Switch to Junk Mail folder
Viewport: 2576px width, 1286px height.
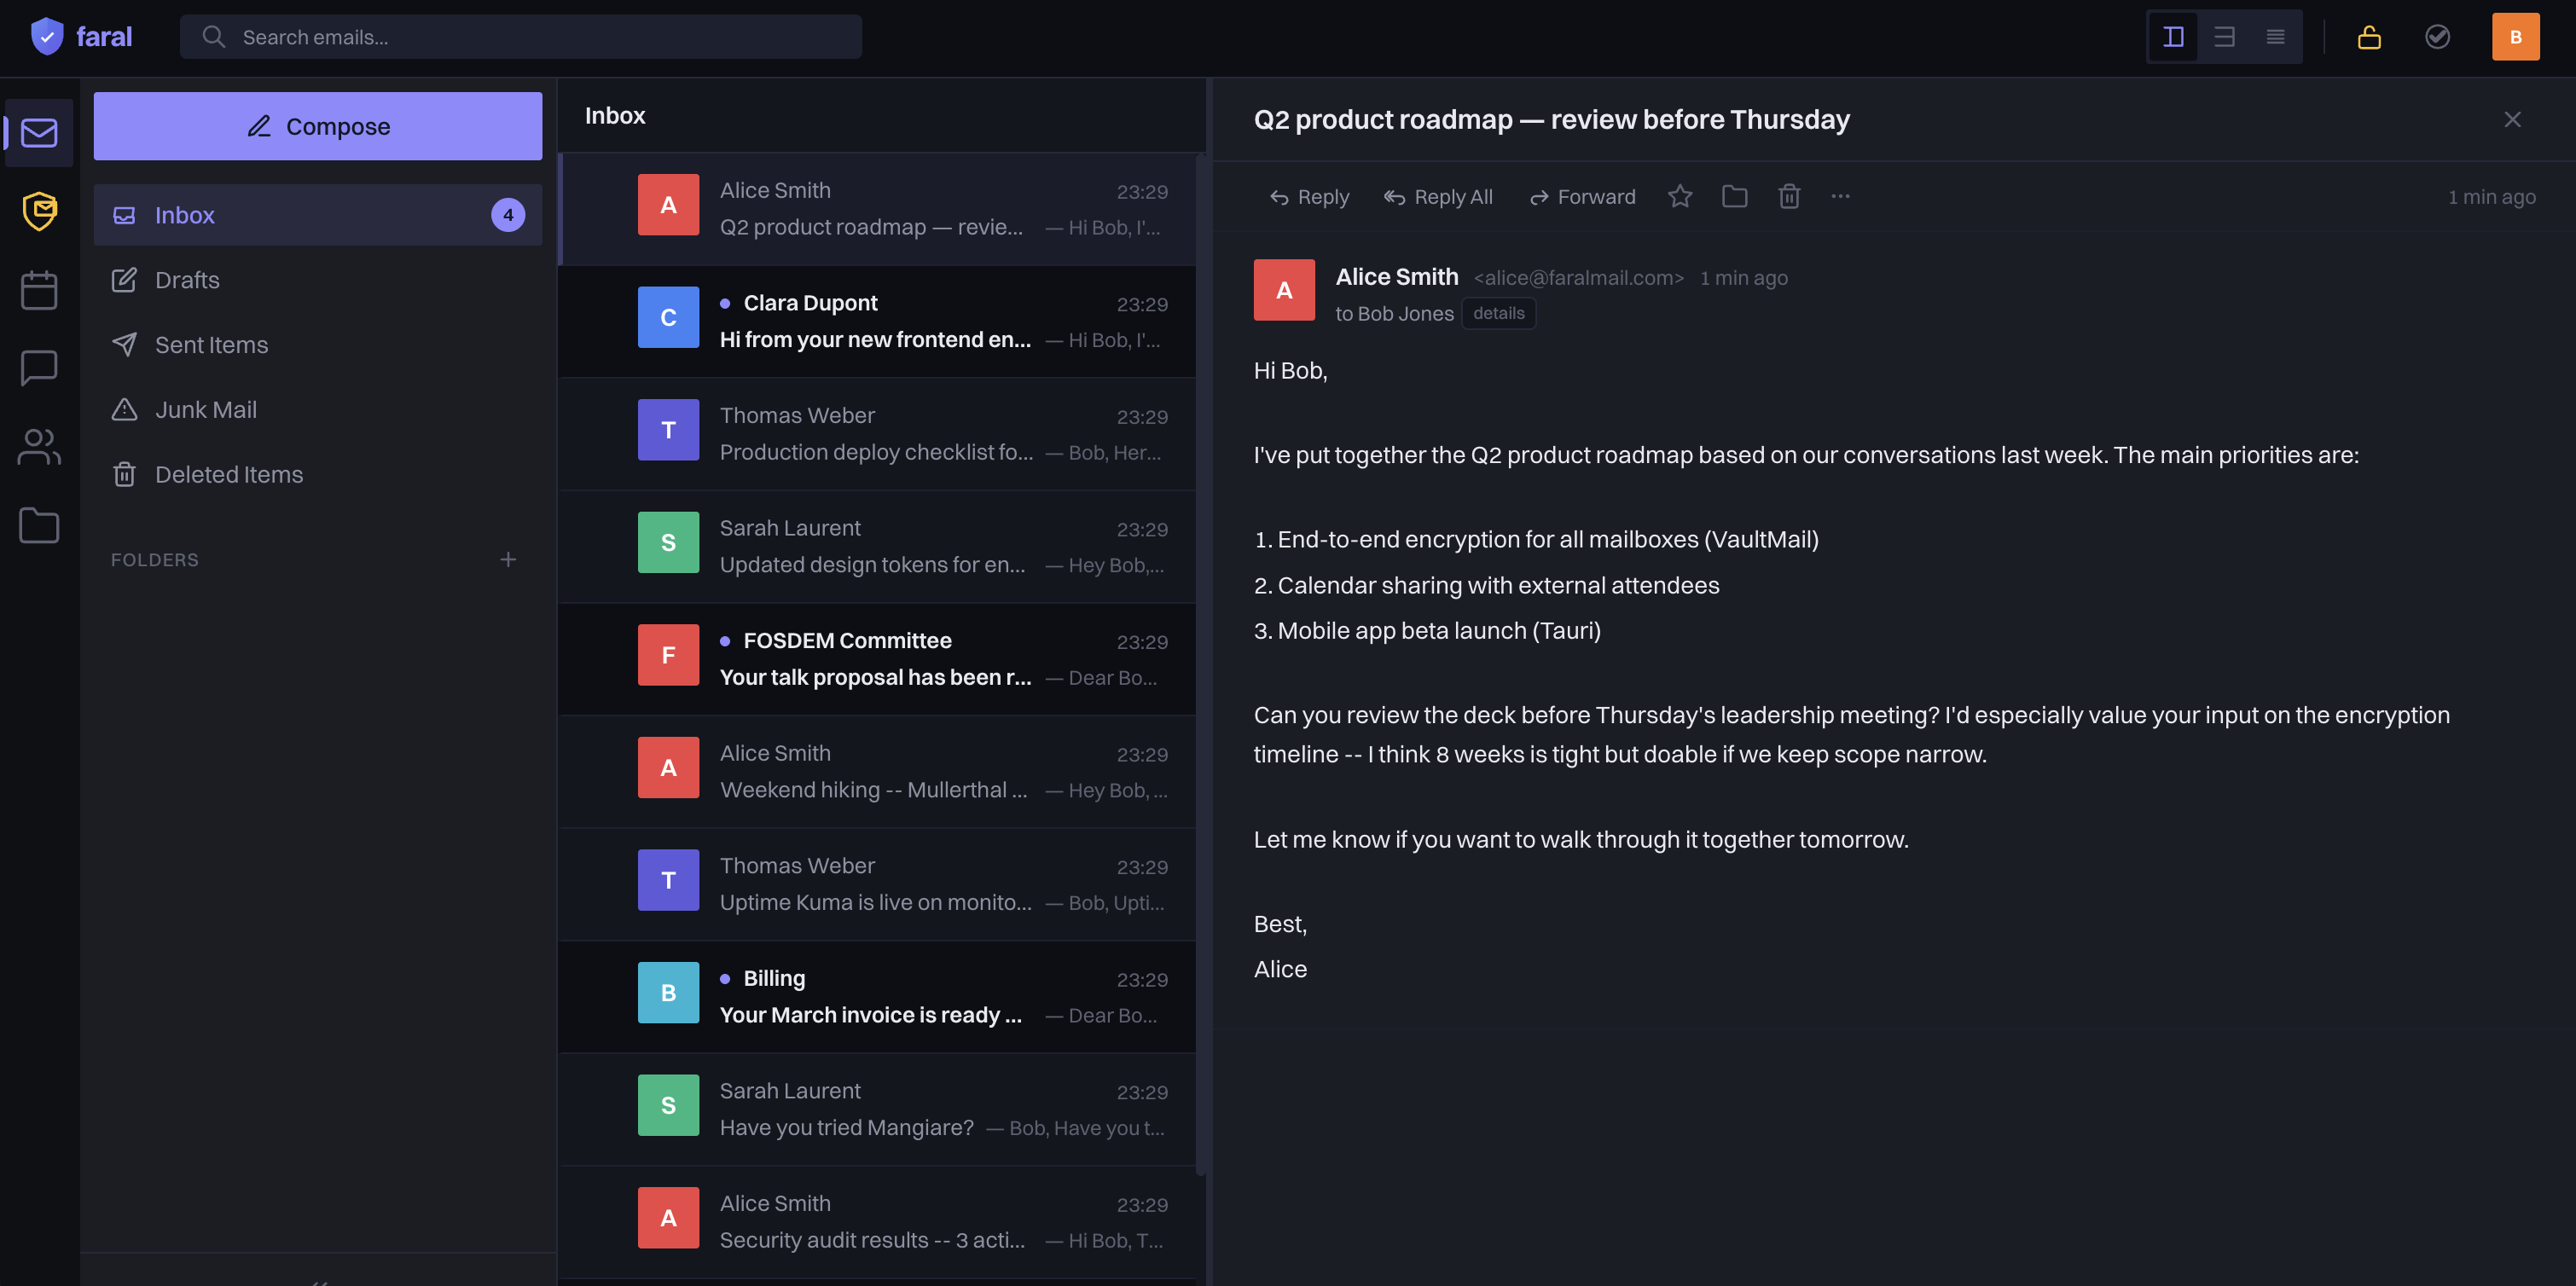coord(206,409)
